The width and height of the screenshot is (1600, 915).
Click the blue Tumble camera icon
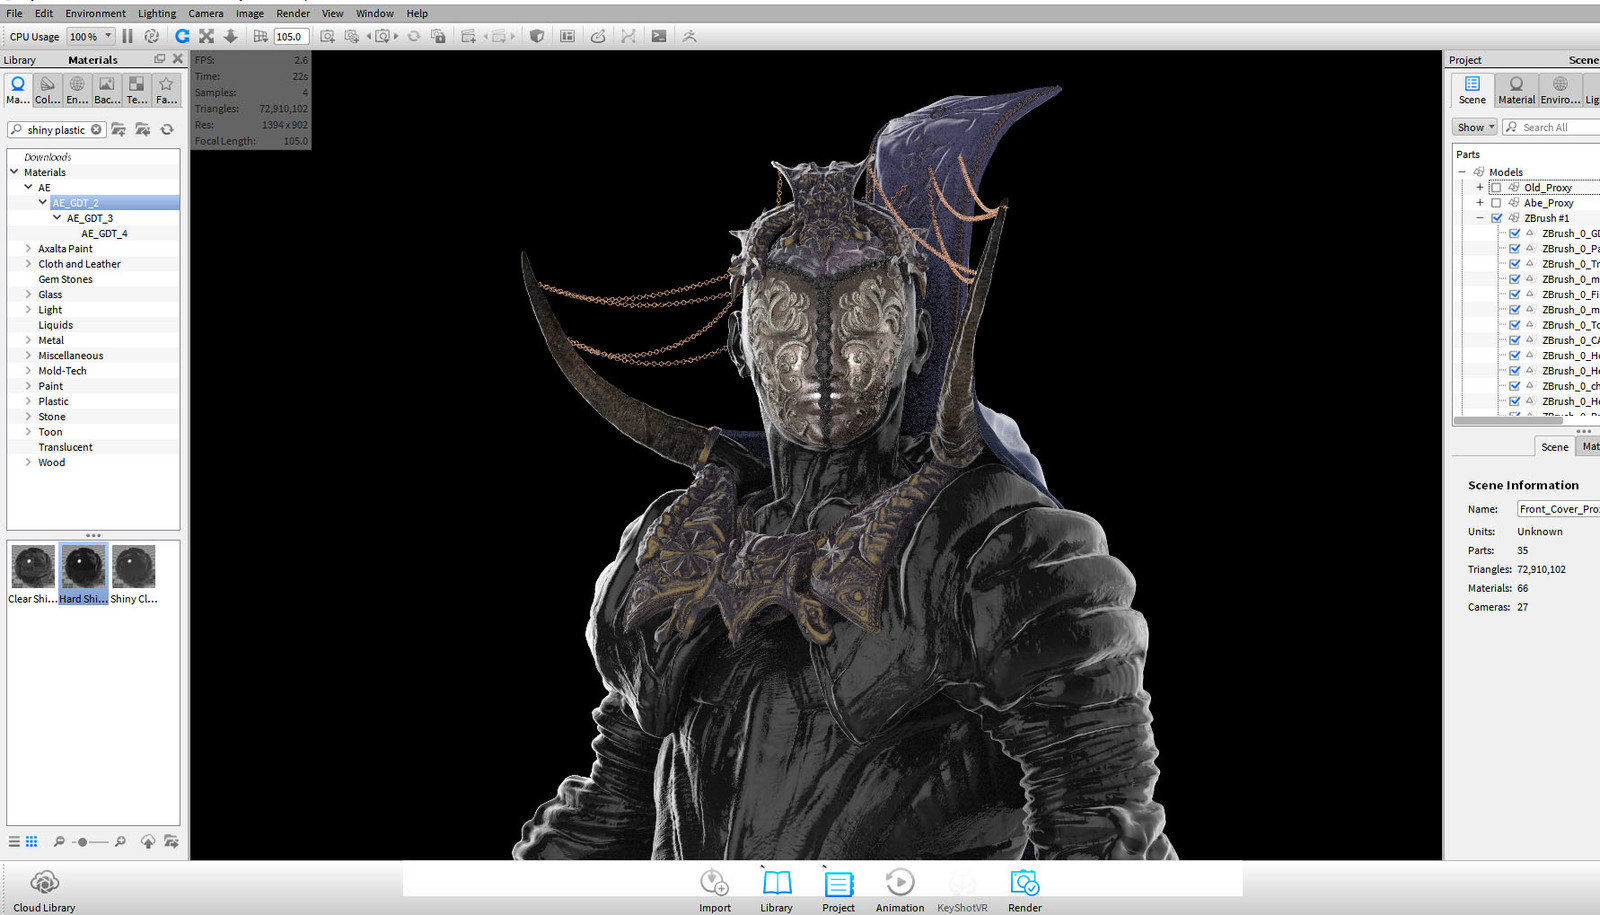pos(182,36)
